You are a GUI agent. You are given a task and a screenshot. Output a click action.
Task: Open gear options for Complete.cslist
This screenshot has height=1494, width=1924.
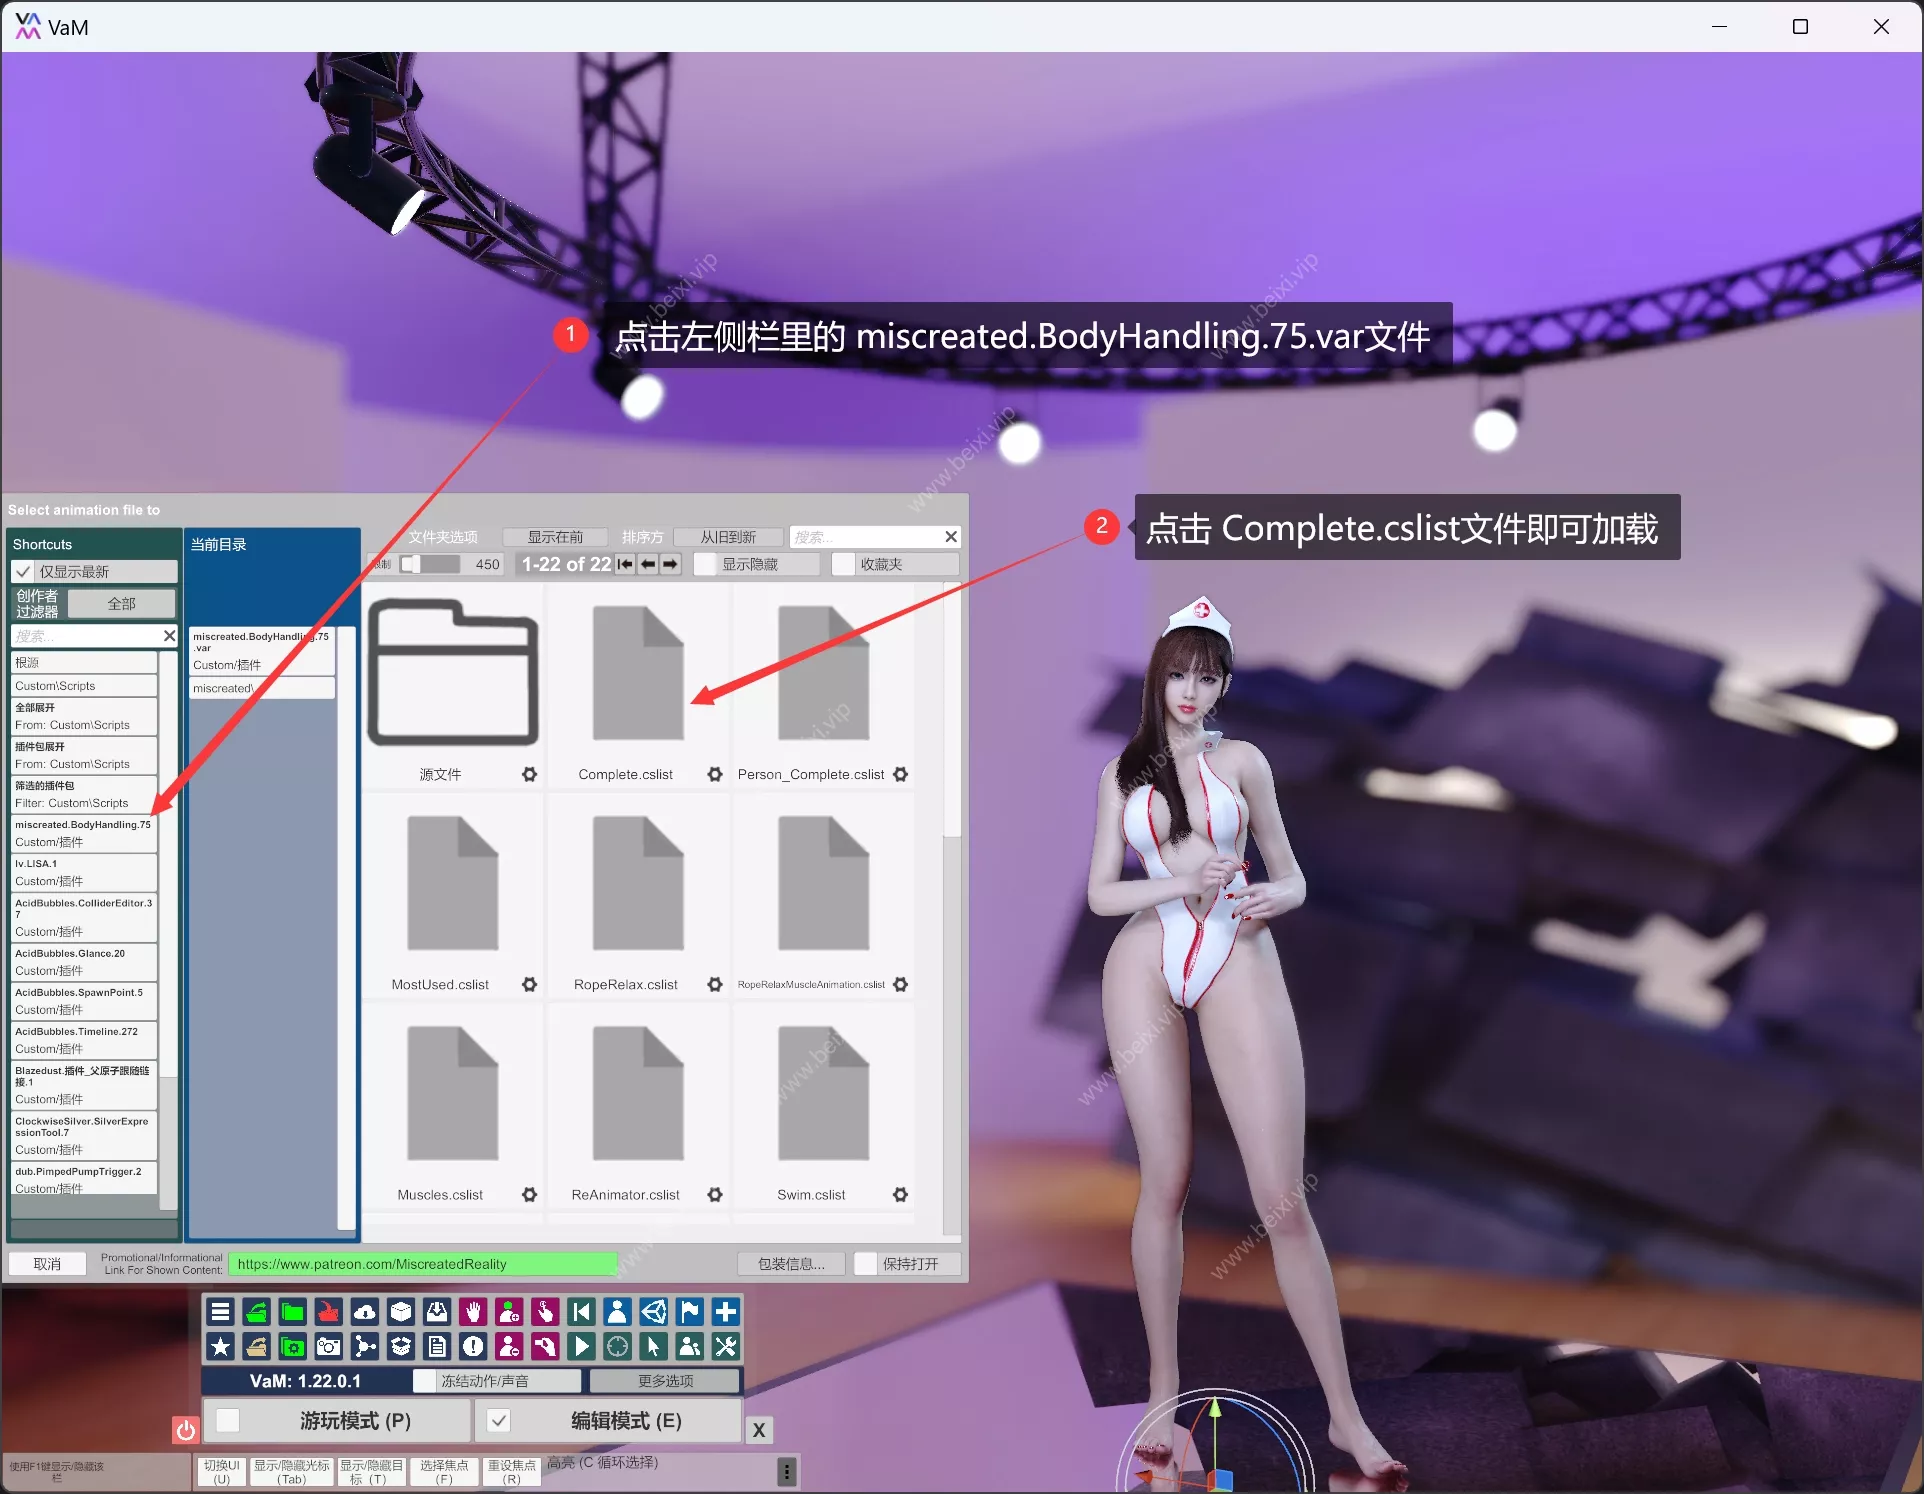click(715, 774)
